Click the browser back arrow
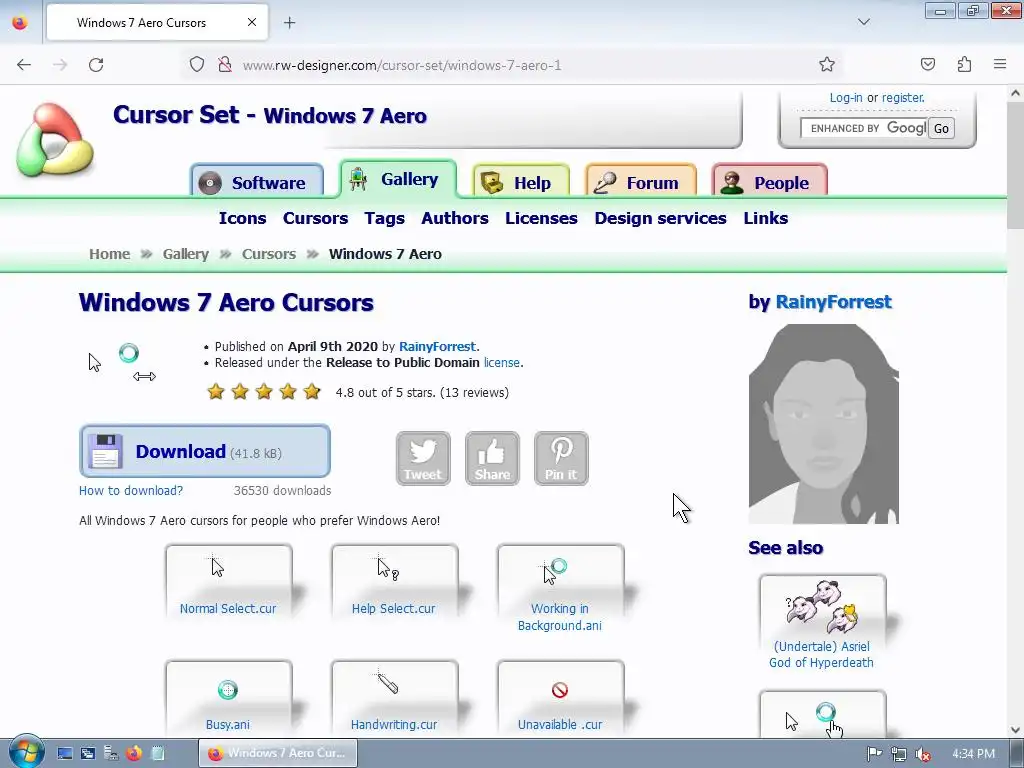The height and width of the screenshot is (768, 1024). (x=24, y=65)
